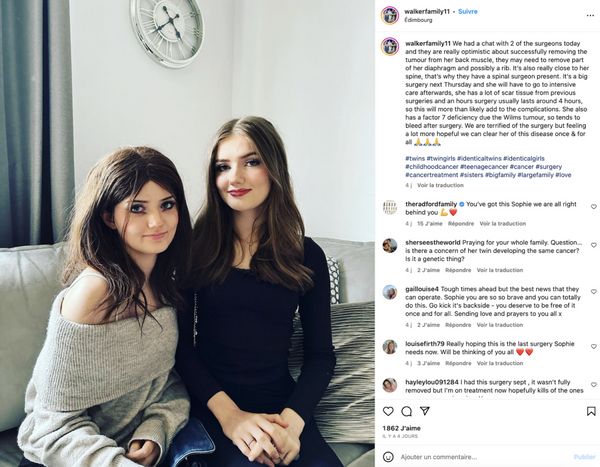This screenshot has height=467, width=600.
Task: Click 'Voir la traduction' under the caption
Action: [440, 185]
